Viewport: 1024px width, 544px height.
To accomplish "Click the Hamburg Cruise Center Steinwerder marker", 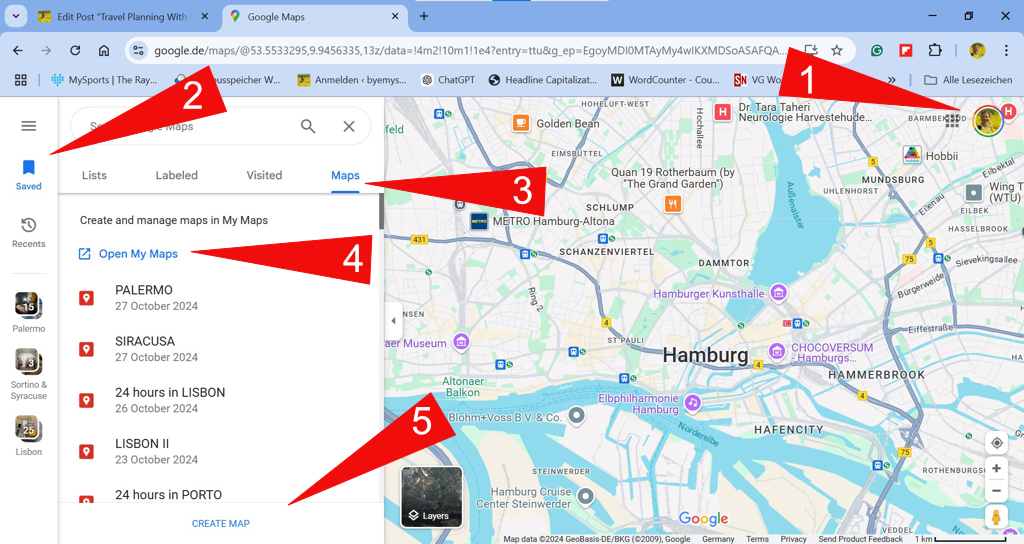I will tap(586, 497).
